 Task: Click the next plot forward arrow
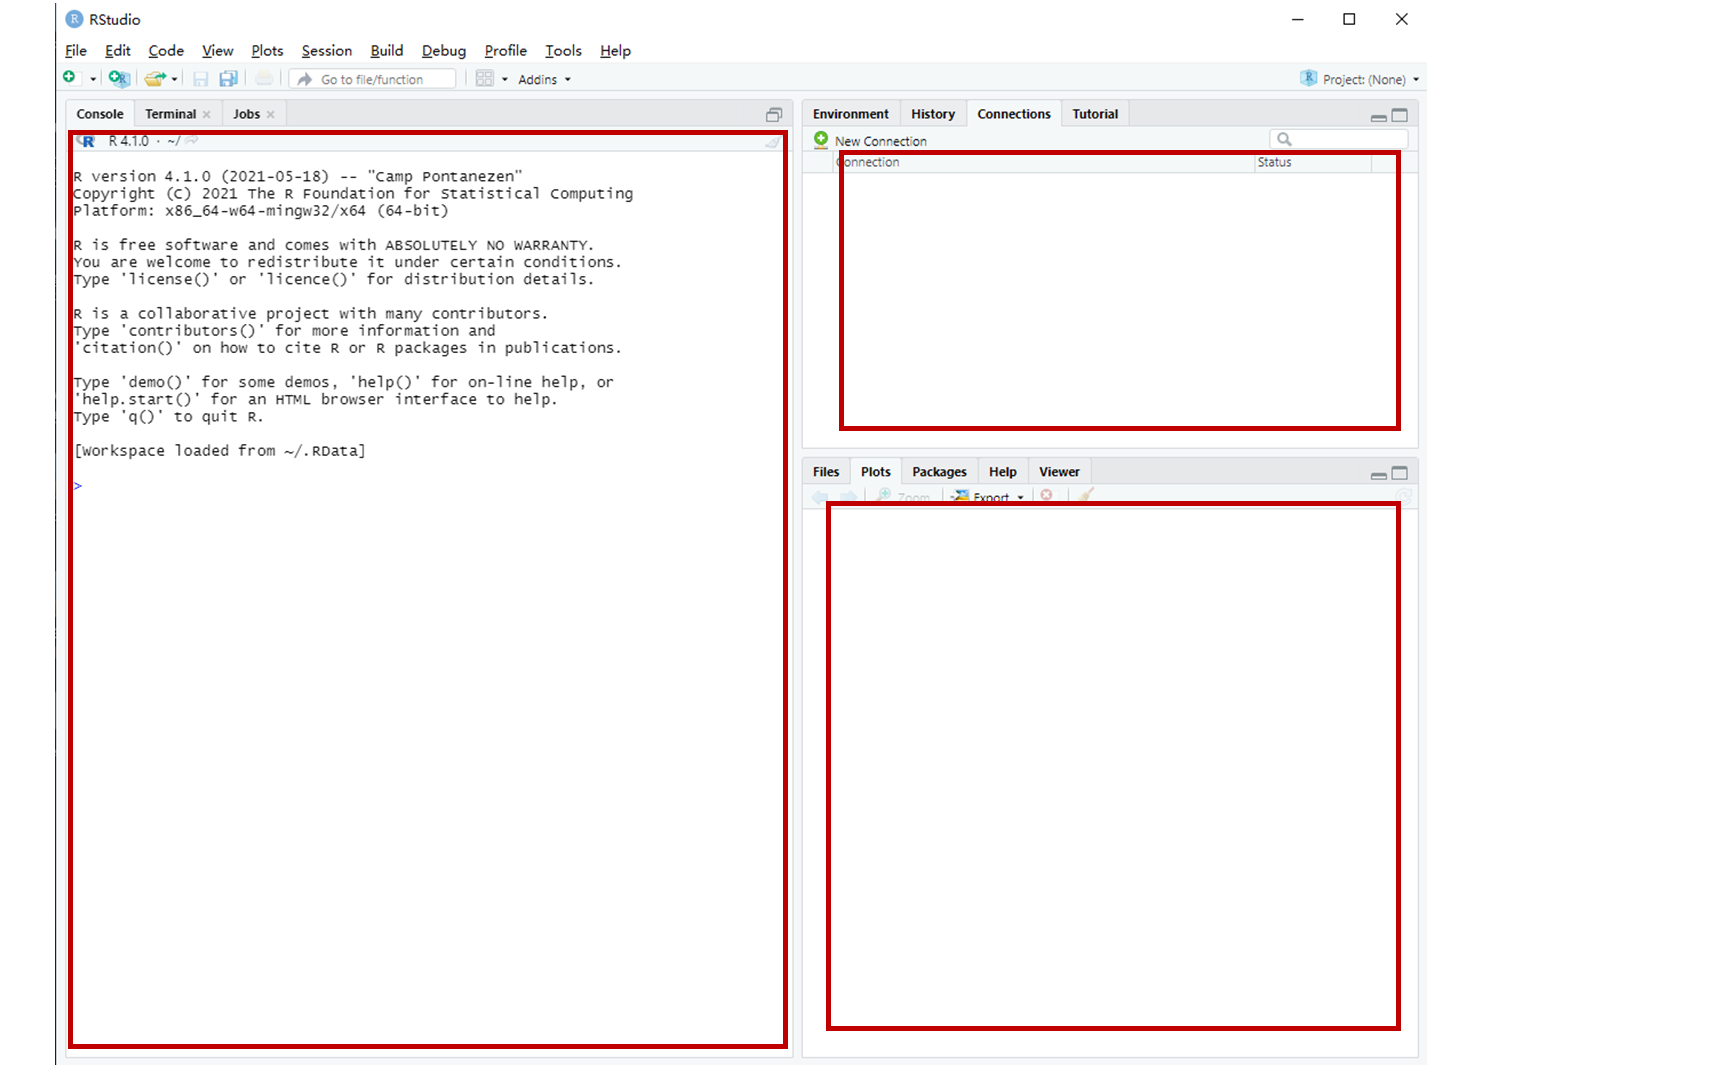(848, 496)
